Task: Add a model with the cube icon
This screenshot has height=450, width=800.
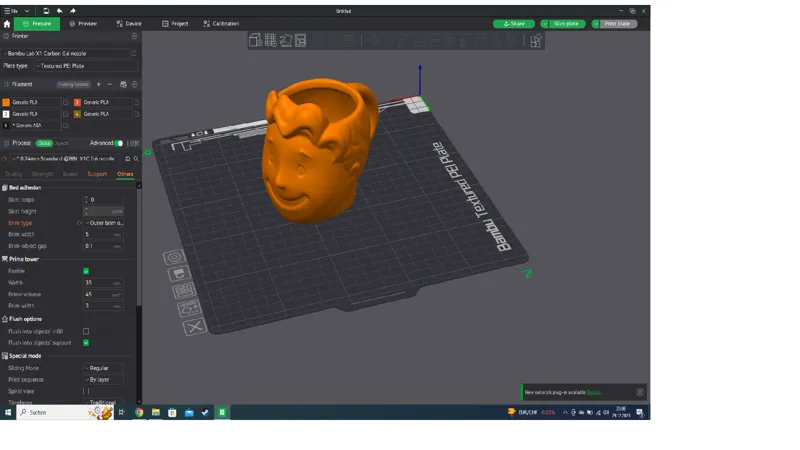Action: coord(255,40)
